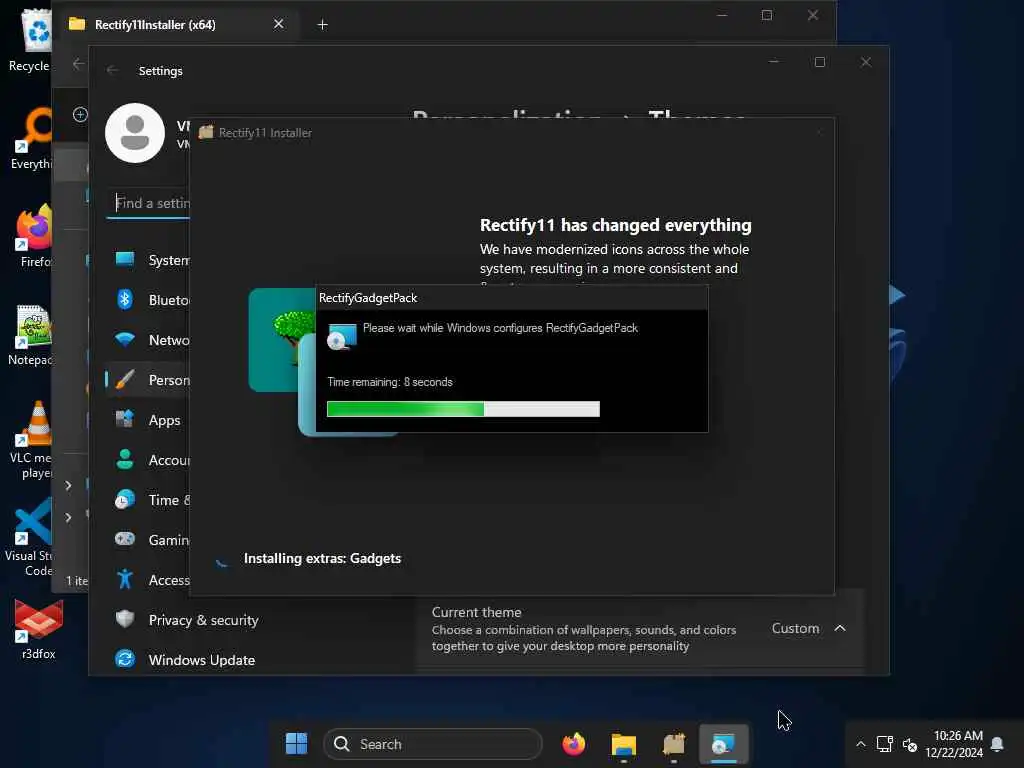Click the Privacy & security shield icon

coord(124,619)
